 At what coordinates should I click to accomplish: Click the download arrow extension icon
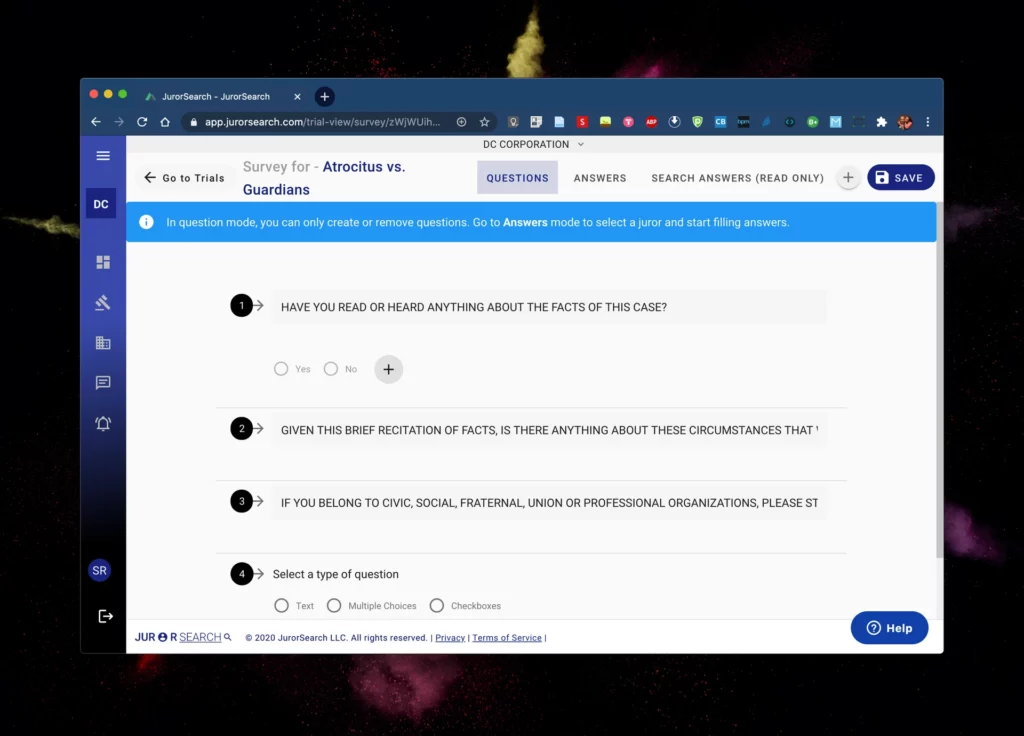[675, 122]
